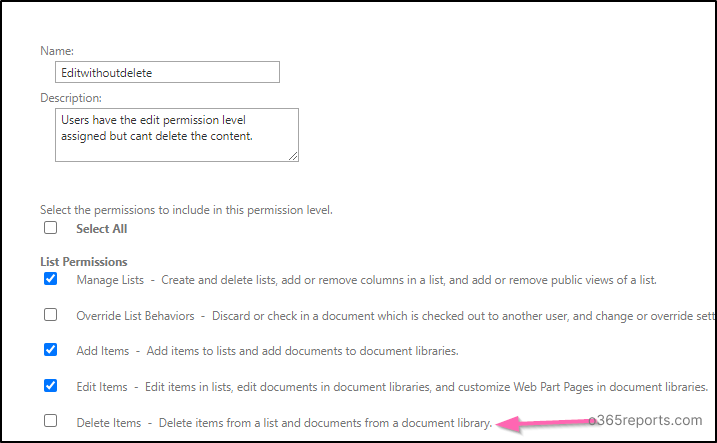This screenshot has height=443, width=717.
Task: Enable the Override List Behaviors checkbox
Action: (50, 315)
